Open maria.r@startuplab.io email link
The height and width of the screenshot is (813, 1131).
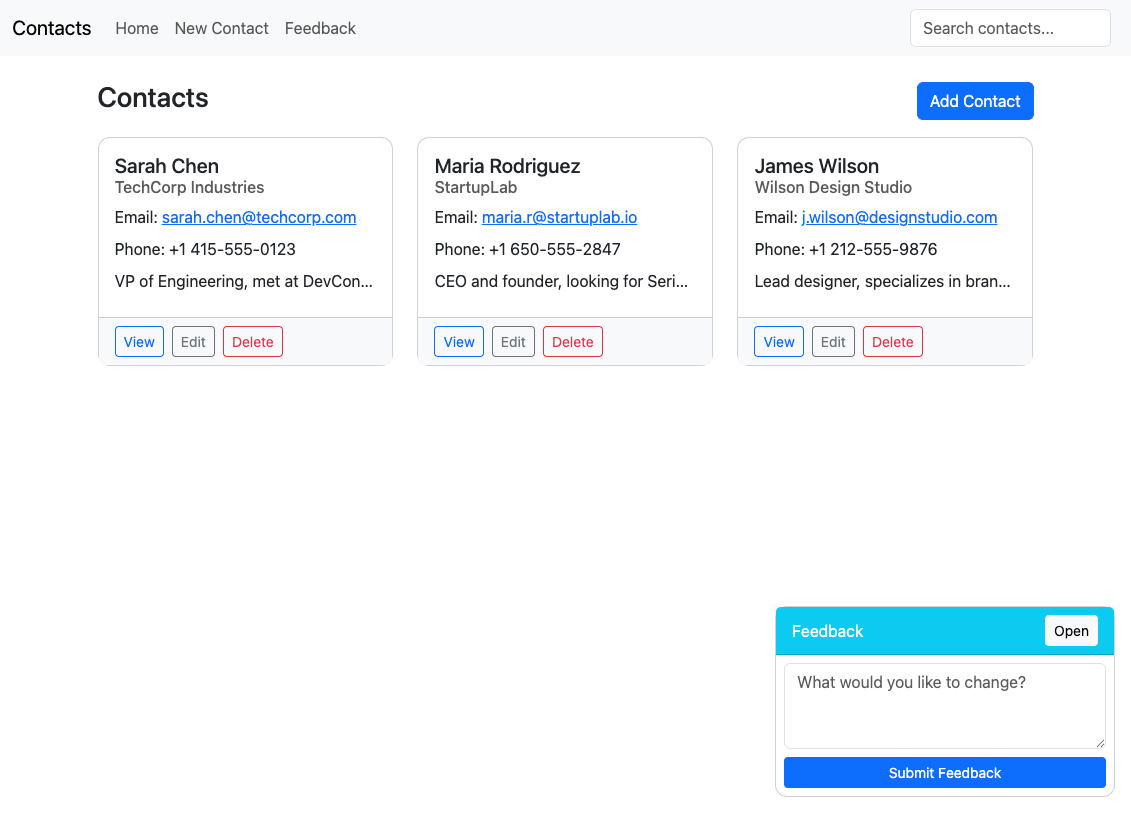pos(559,218)
